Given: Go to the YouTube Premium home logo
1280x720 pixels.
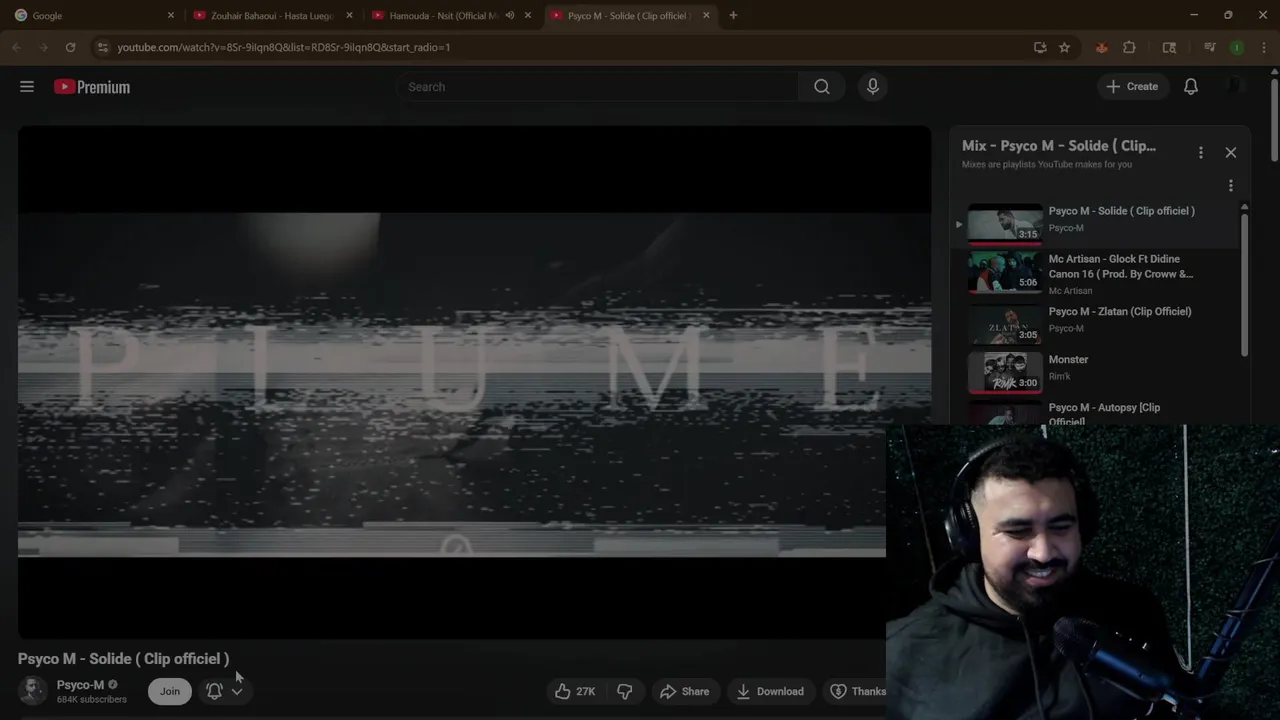Looking at the screenshot, I should point(92,87).
